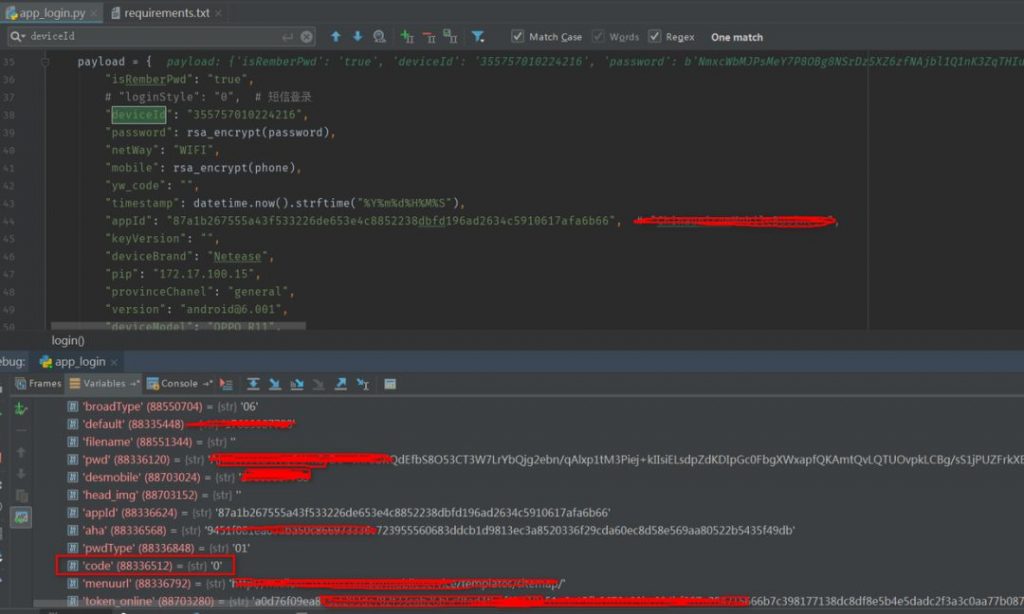Click the Step Over debugger icon
Screen dimensions: 1024x614
(253, 384)
